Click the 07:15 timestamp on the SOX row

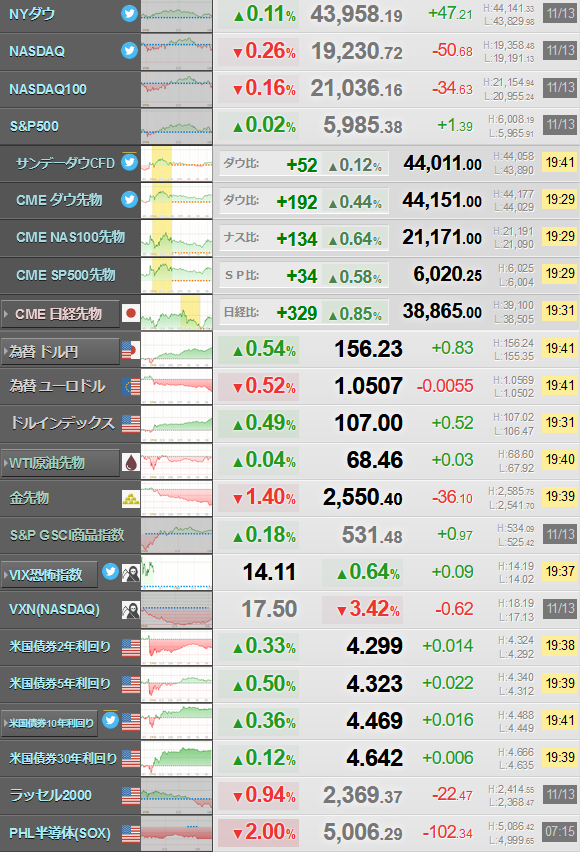[560, 831]
